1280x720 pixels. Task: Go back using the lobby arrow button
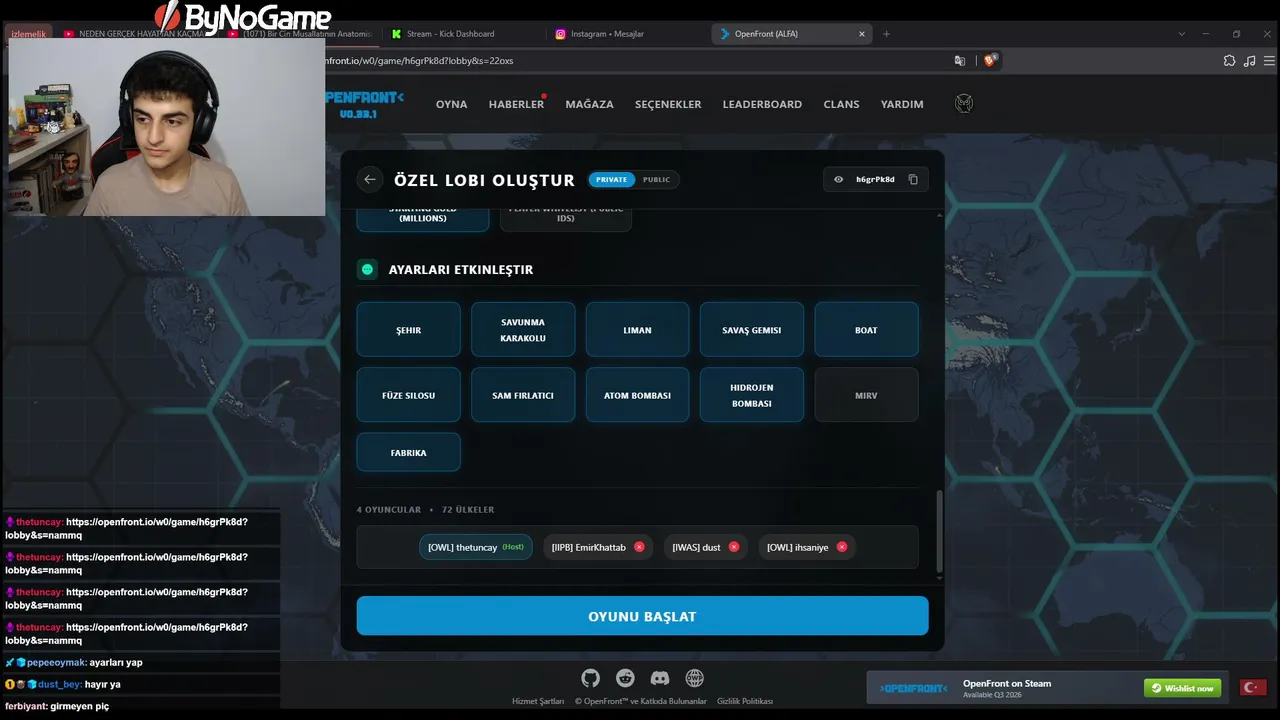click(370, 179)
